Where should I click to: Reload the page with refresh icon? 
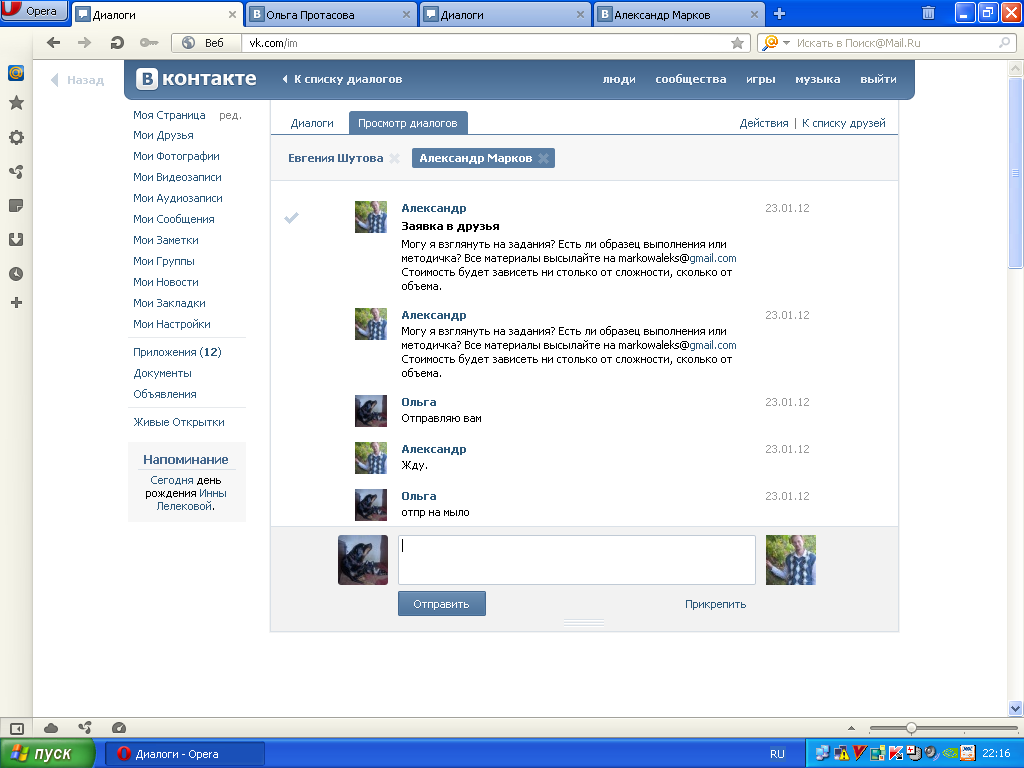pyautogui.click(x=117, y=42)
